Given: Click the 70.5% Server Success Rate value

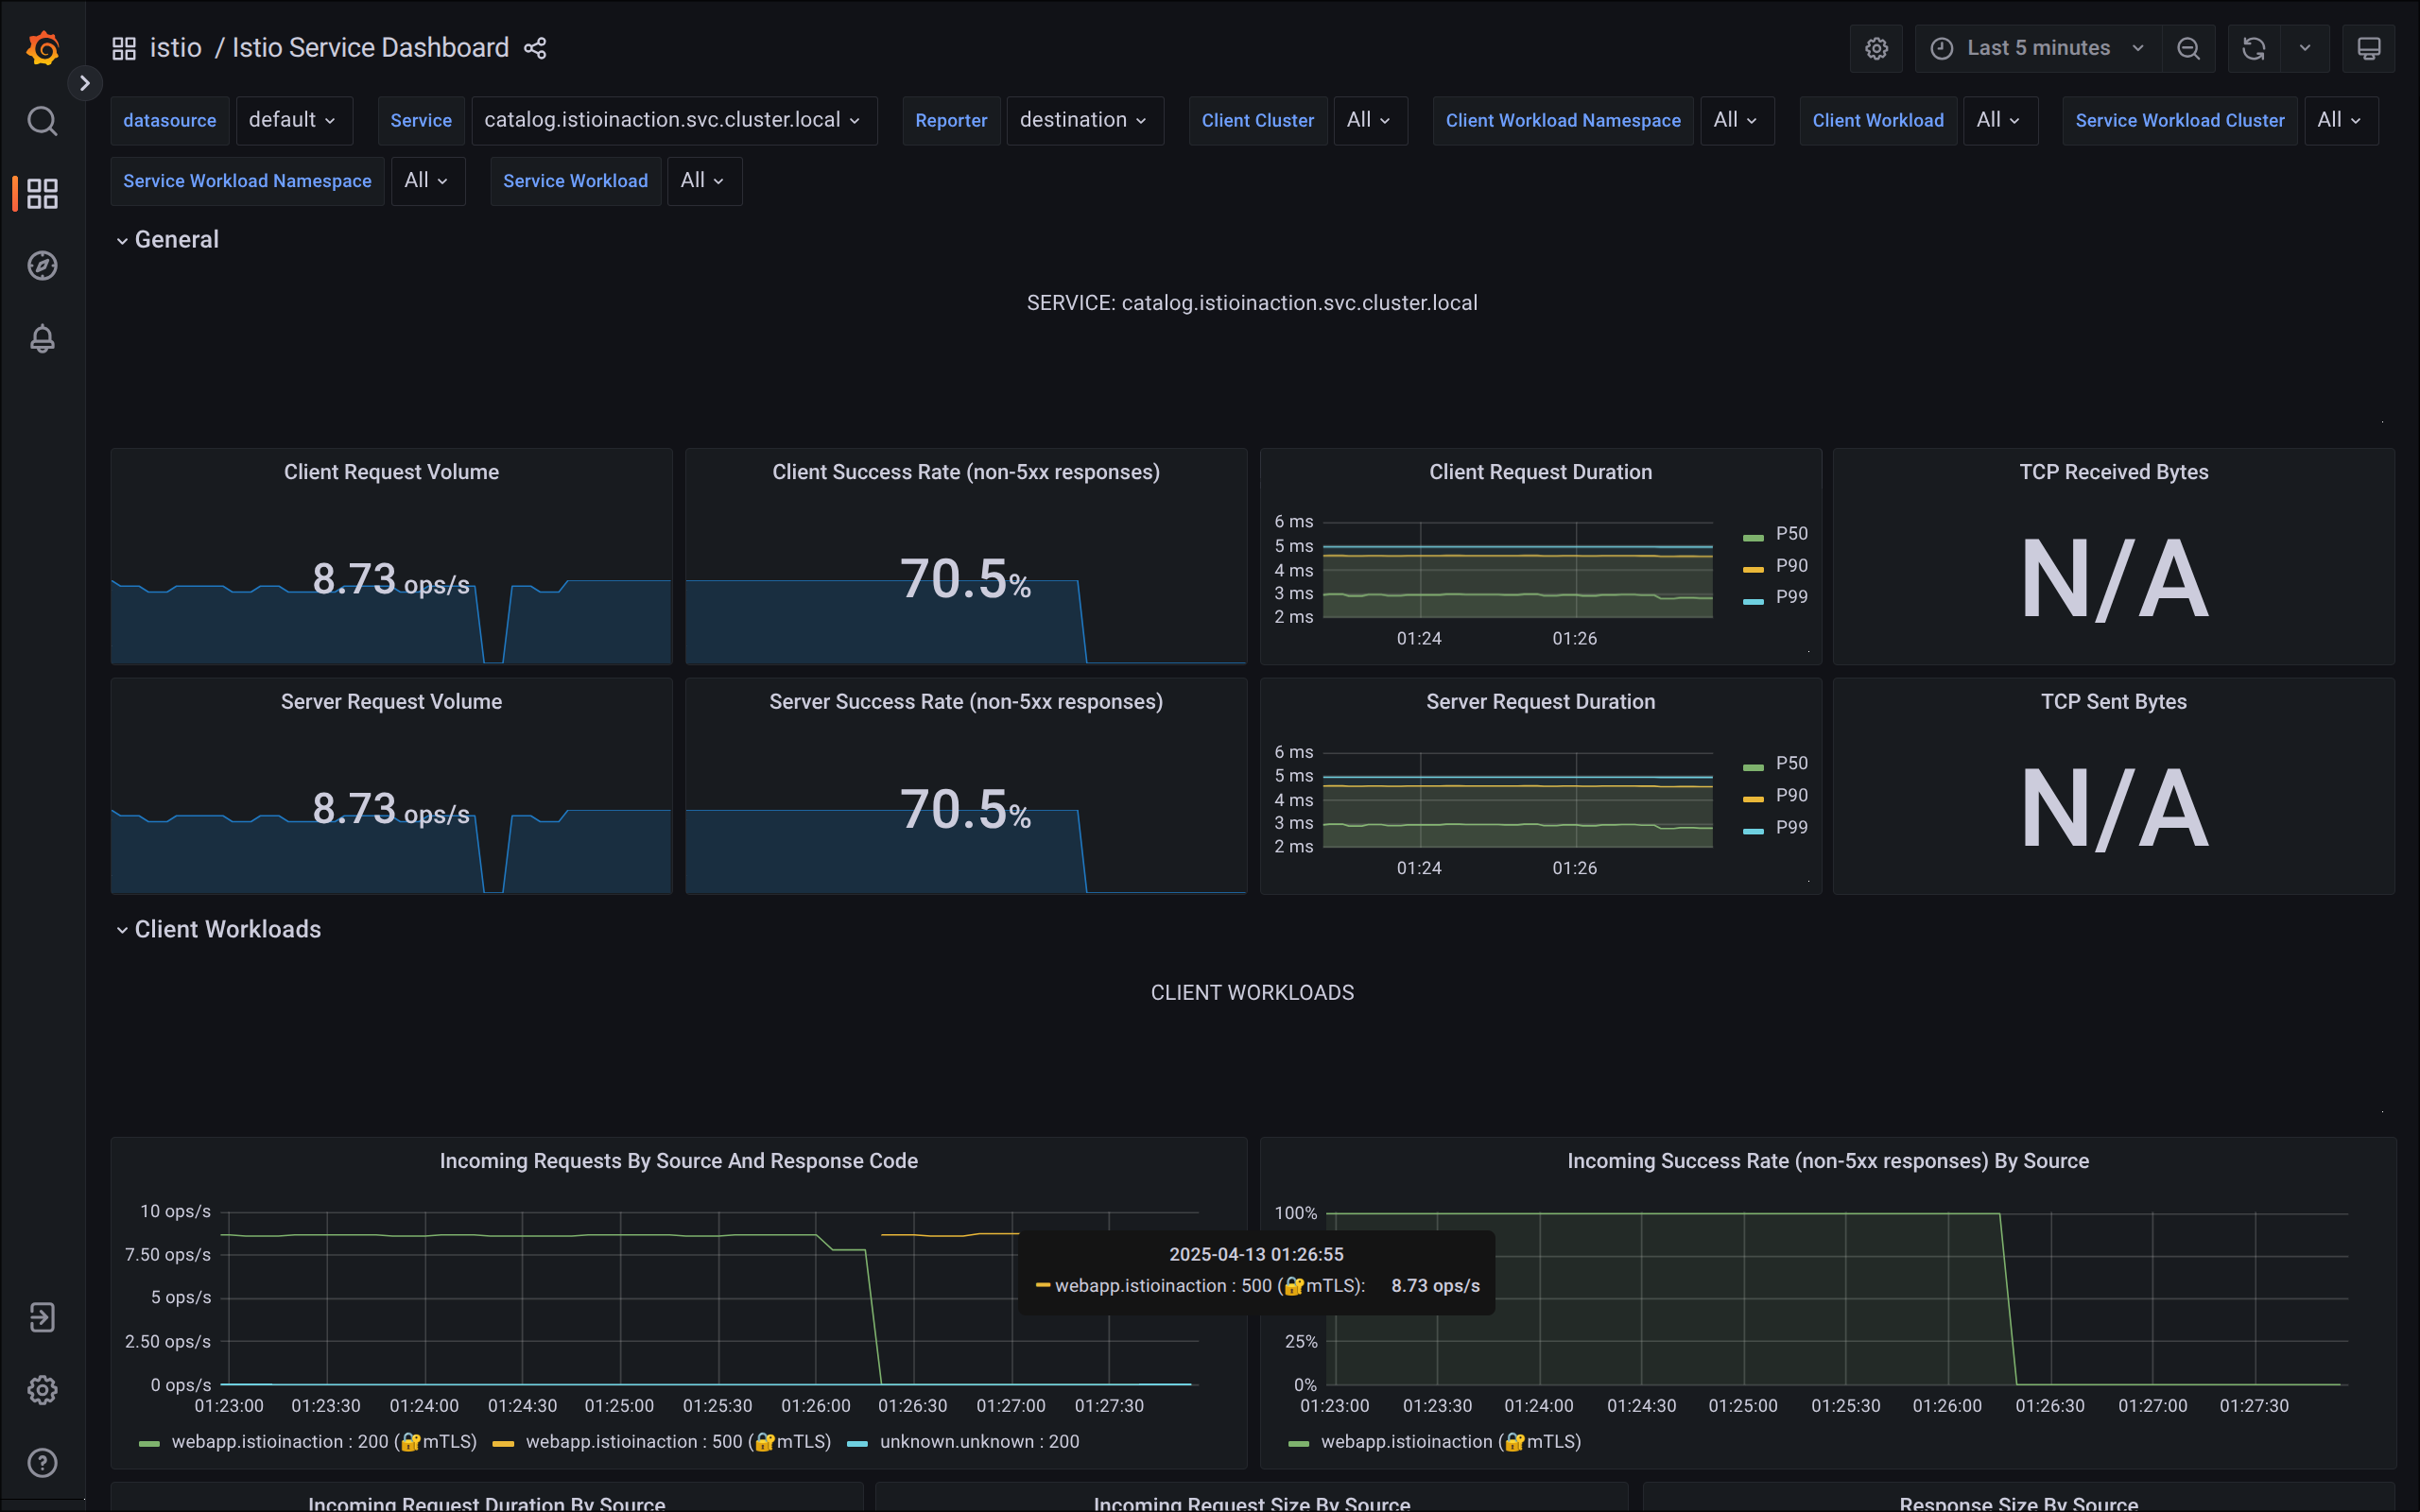Looking at the screenshot, I should (x=965, y=809).
